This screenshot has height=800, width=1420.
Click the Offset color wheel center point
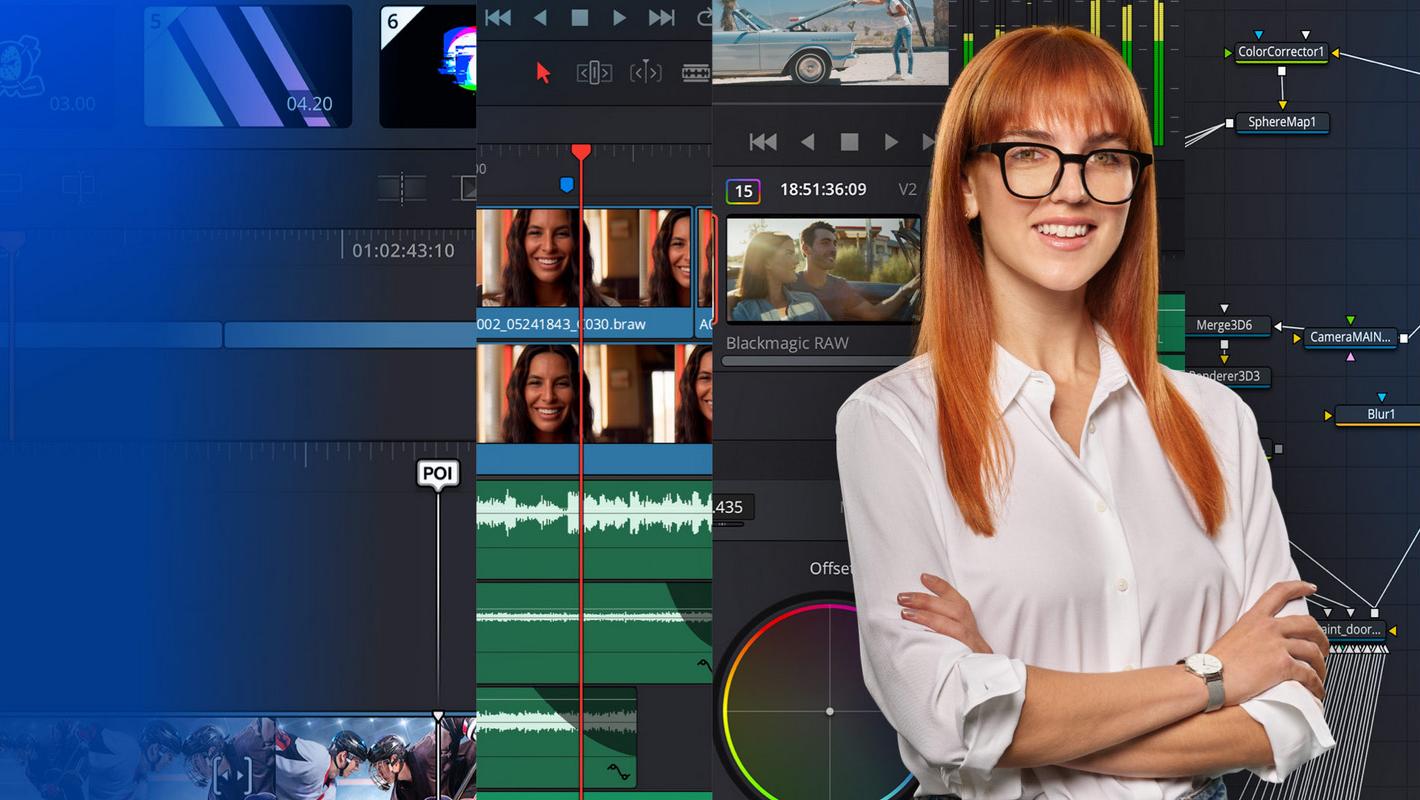pyautogui.click(x=829, y=712)
